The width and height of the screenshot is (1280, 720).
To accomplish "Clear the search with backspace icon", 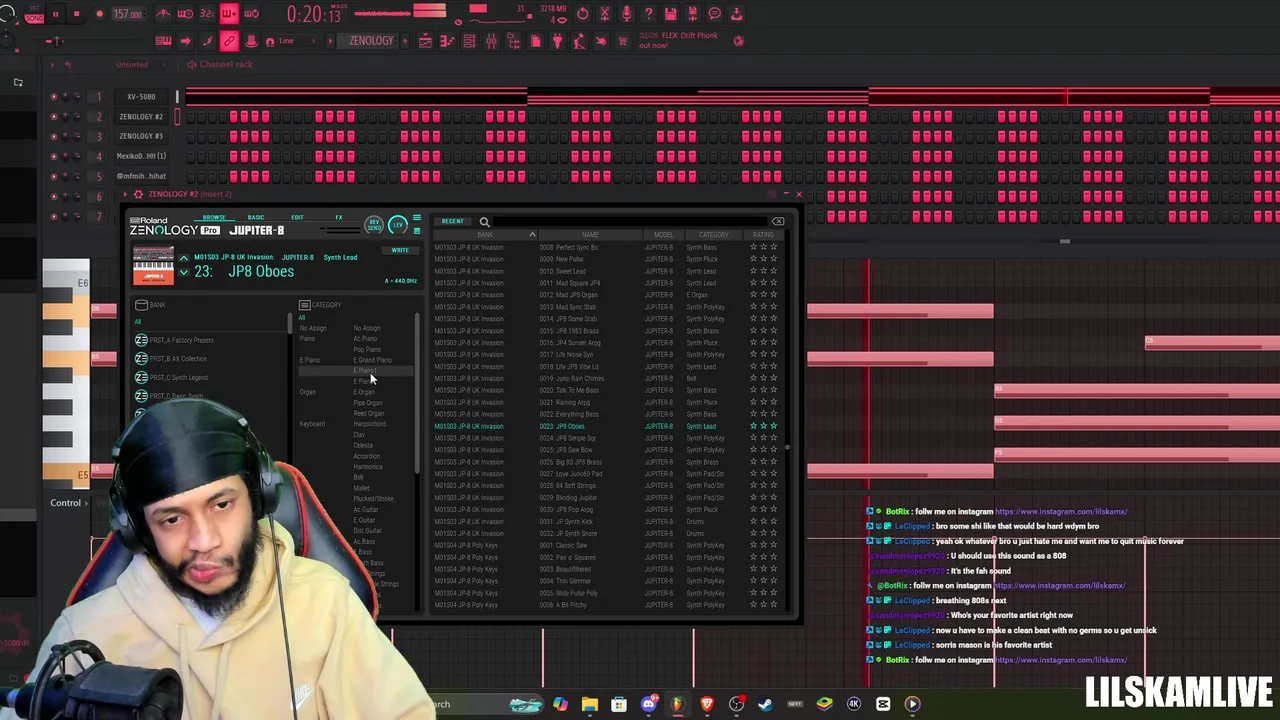I will point(778,222).
